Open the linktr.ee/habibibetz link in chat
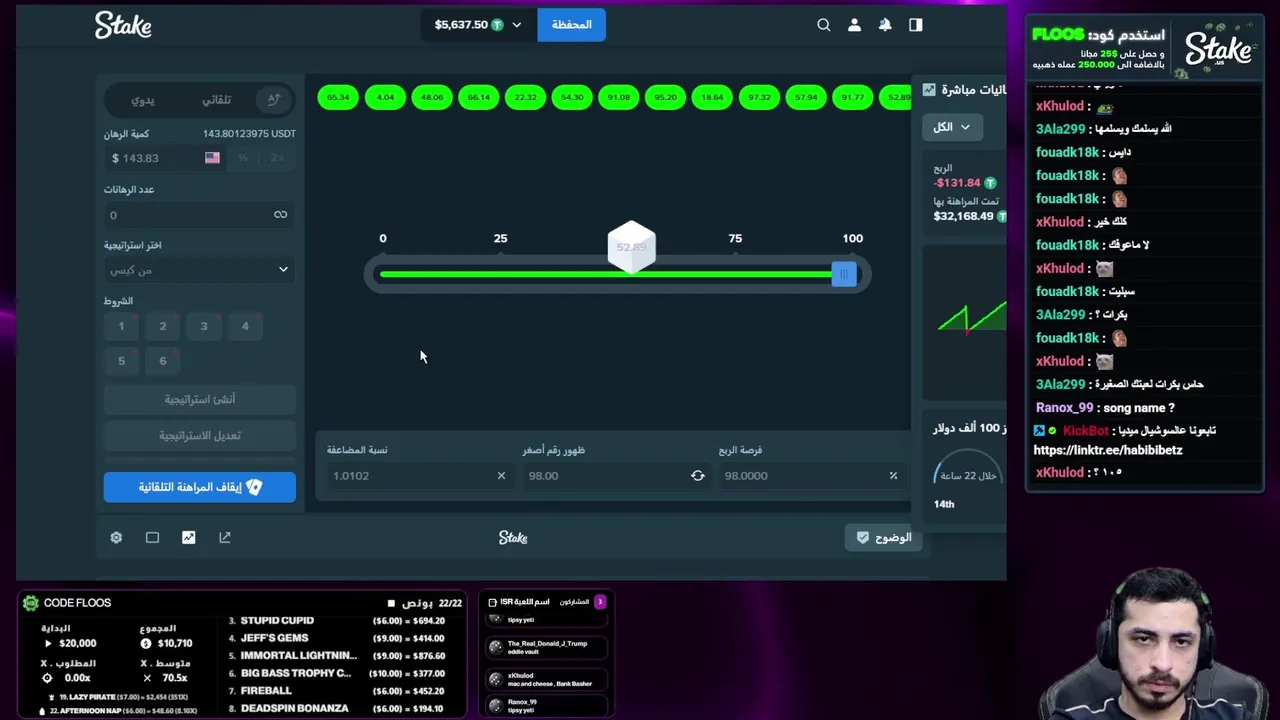The image size is (1280, 720). (1108, 450)
